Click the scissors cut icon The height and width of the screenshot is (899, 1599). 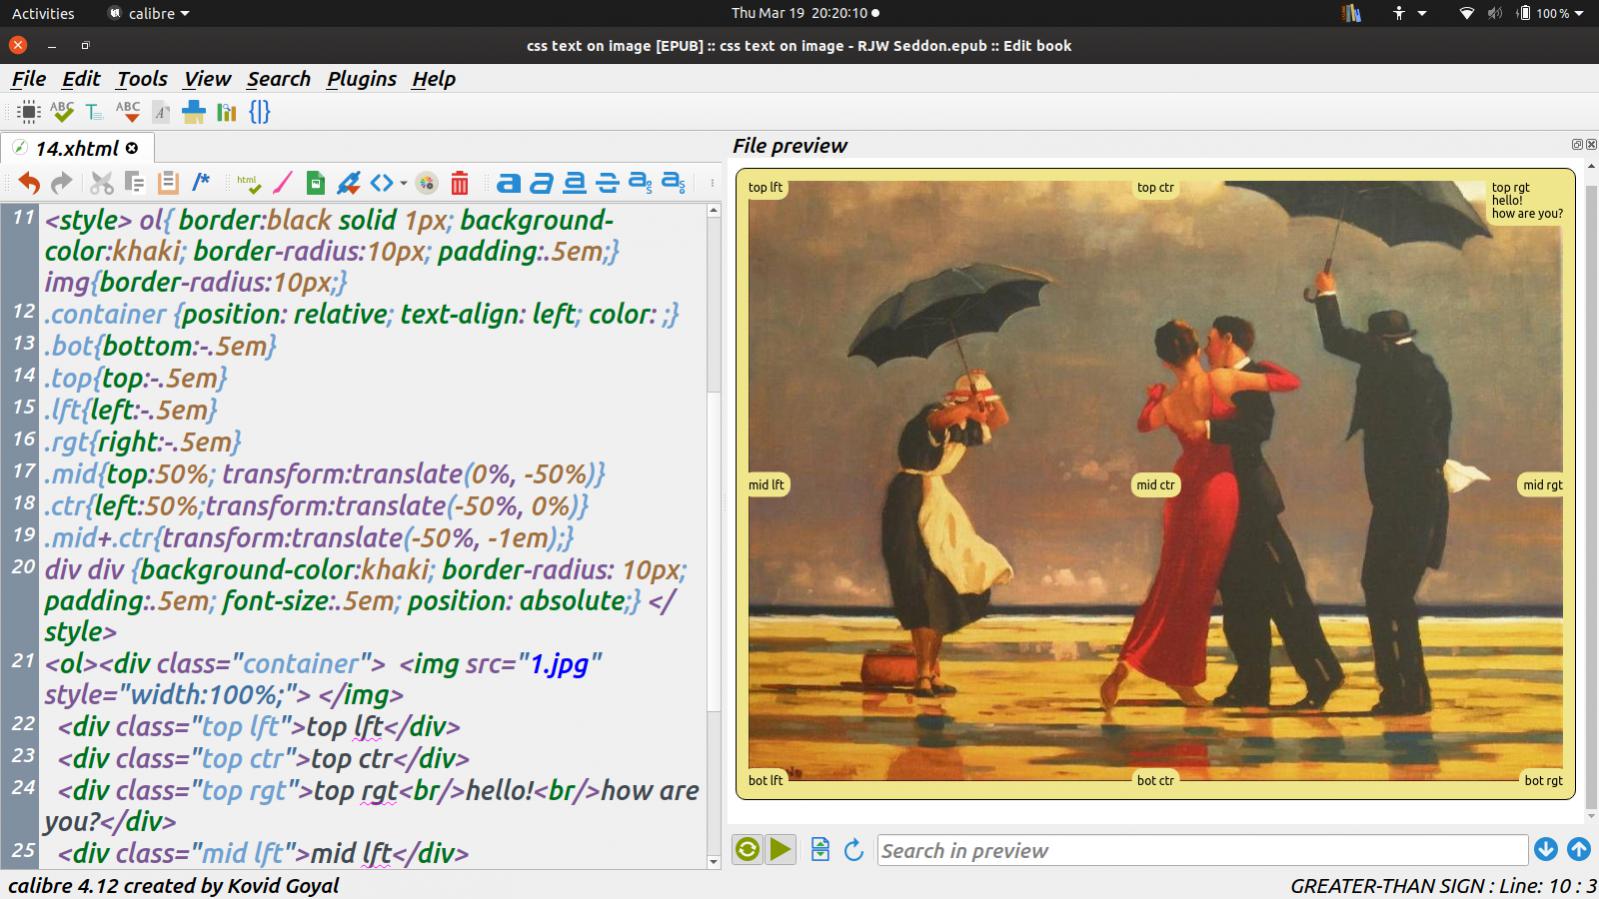pyautogui.click(x=101, y=183)
